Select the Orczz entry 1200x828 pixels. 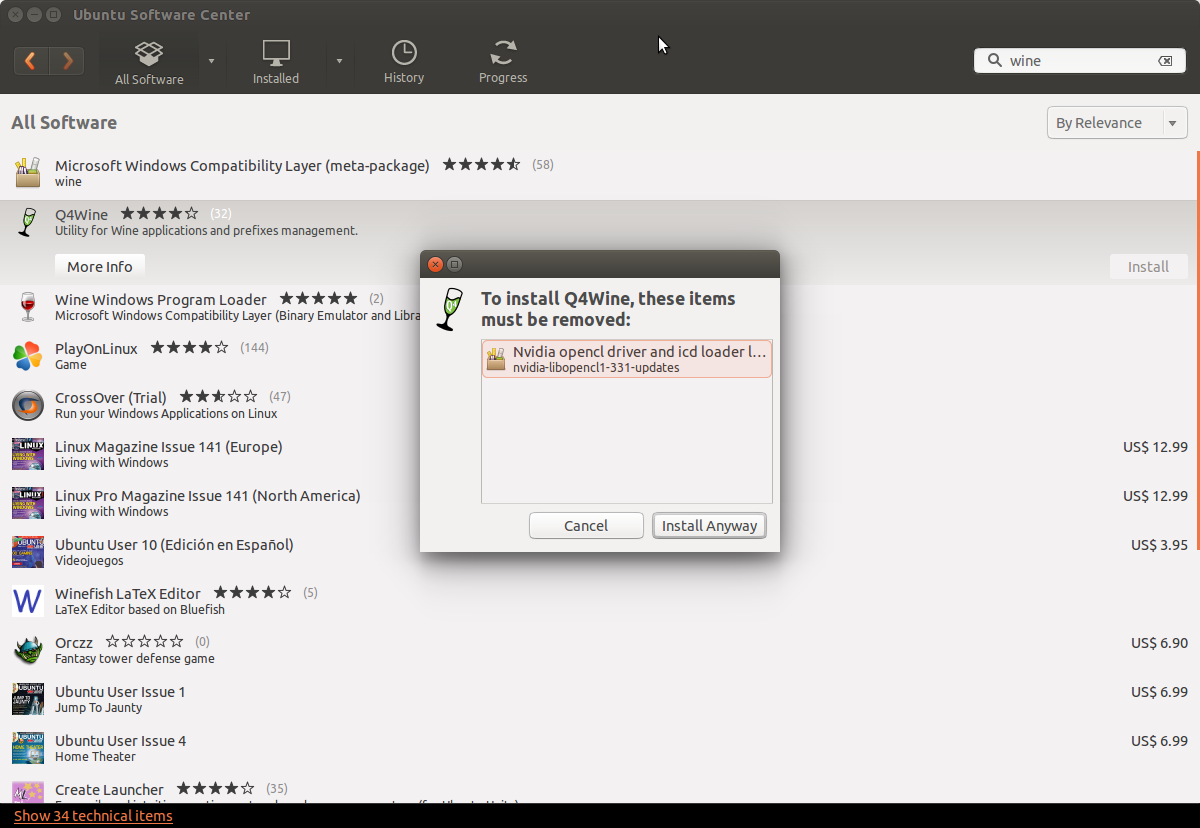[74, 642]
